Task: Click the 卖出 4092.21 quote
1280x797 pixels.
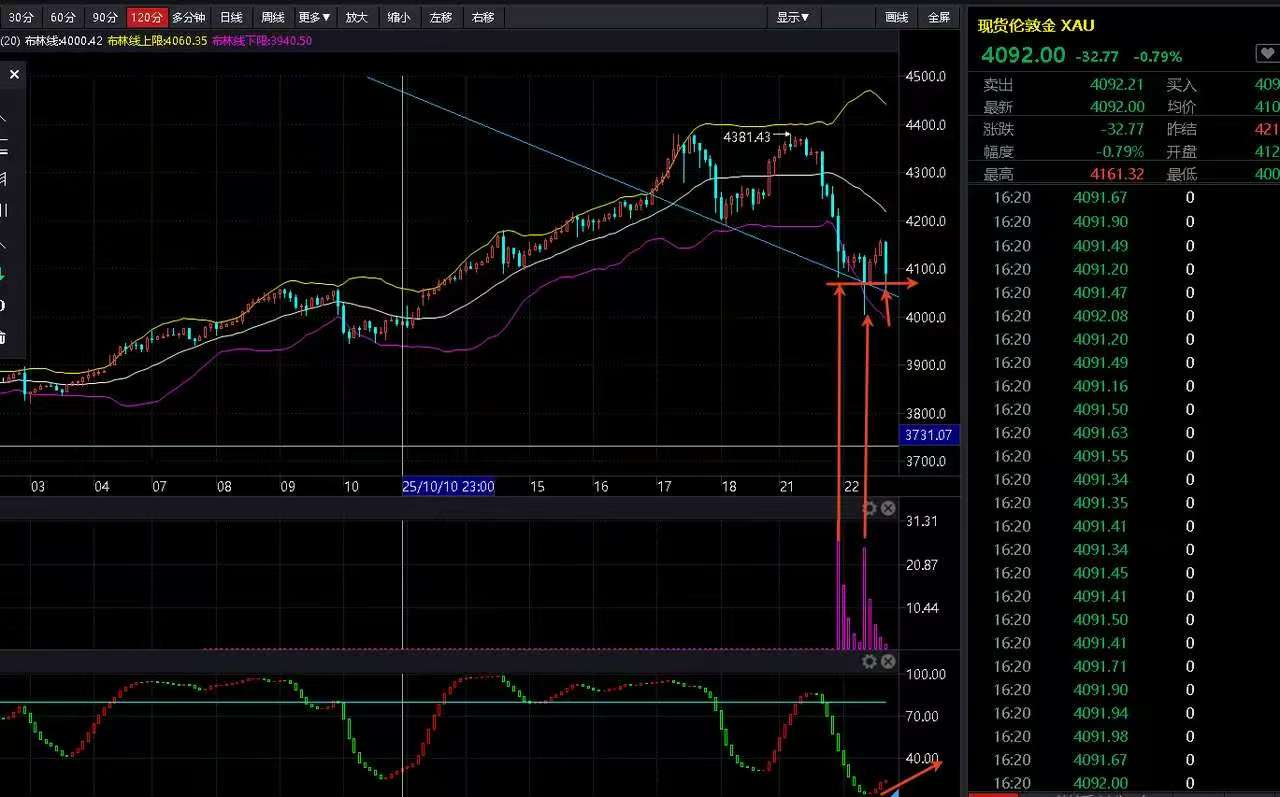Action: point(1117,85)
